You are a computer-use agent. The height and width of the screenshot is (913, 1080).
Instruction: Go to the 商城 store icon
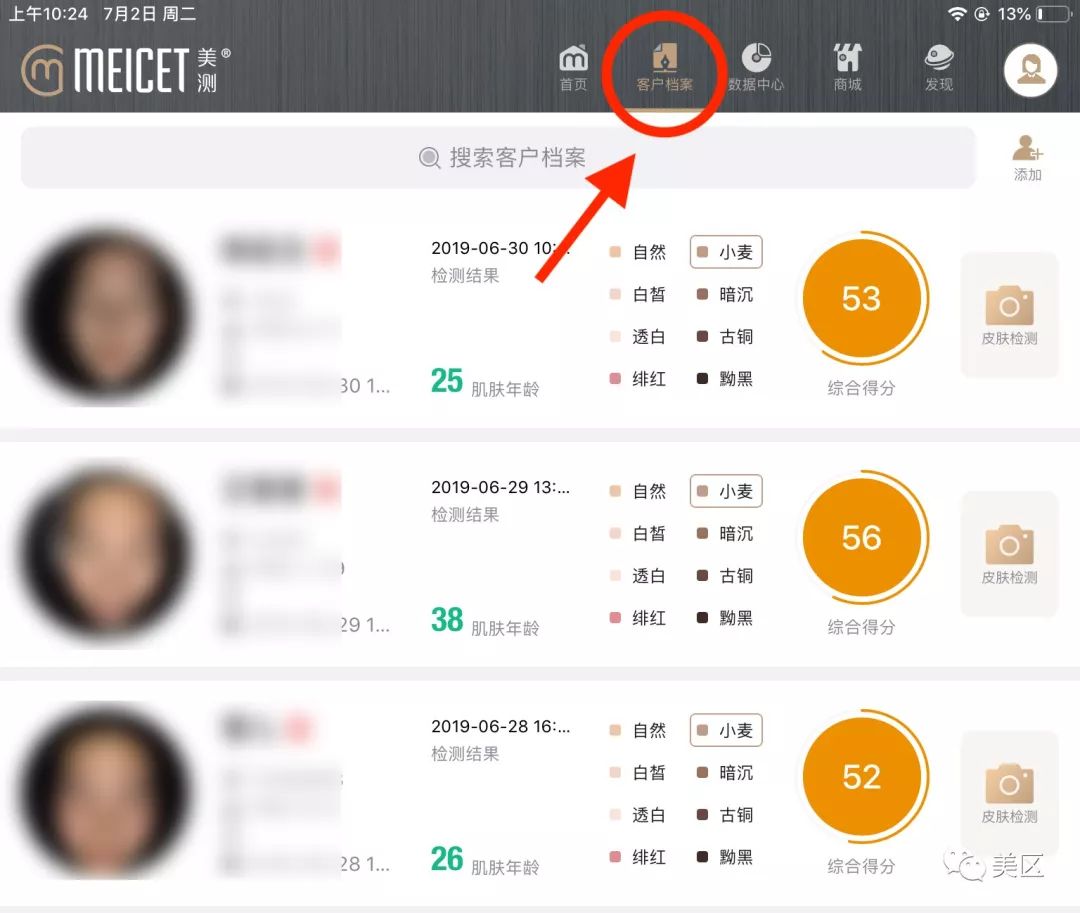[x=847, y=68]
